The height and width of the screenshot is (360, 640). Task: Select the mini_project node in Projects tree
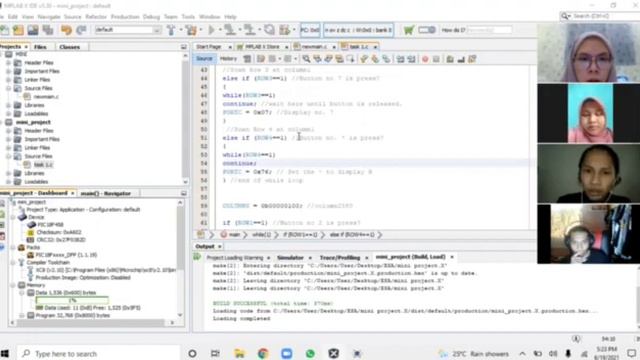coord(33,122)
